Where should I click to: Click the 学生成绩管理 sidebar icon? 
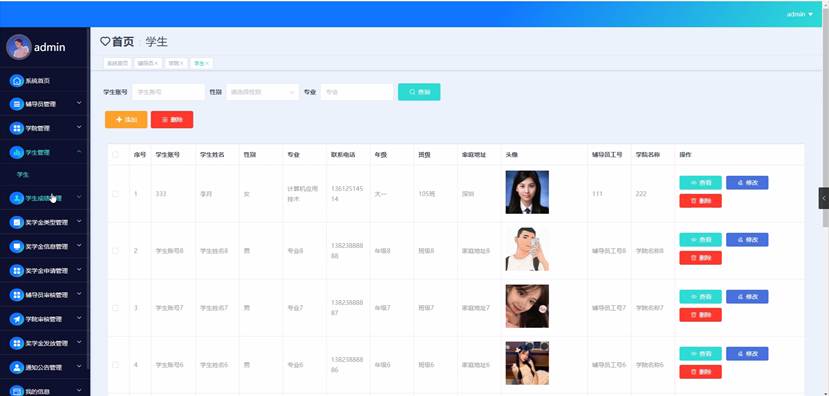pyautogui.click(x=17, y=198)
